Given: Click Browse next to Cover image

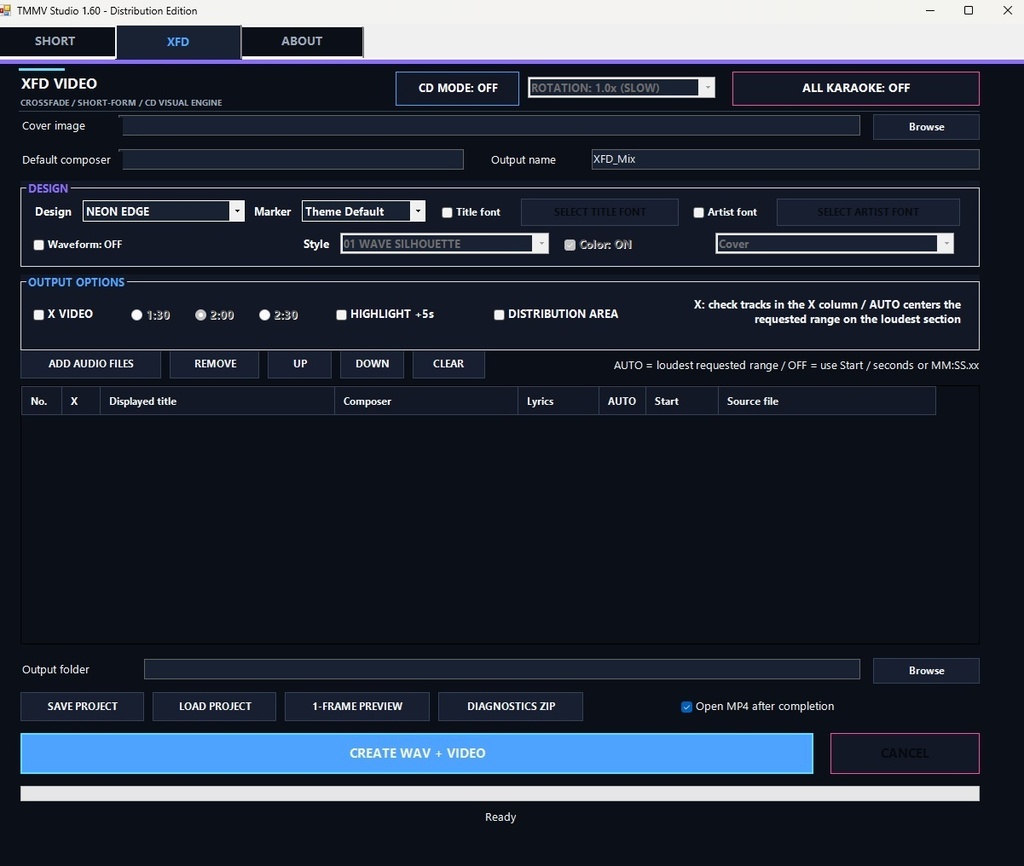Looking at the screenshot, I should (926, 127).
